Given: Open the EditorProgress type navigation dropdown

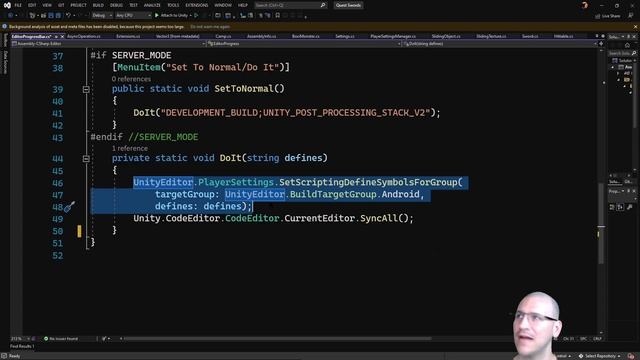Looking at the screenshot, I should [x=303, y=44].
